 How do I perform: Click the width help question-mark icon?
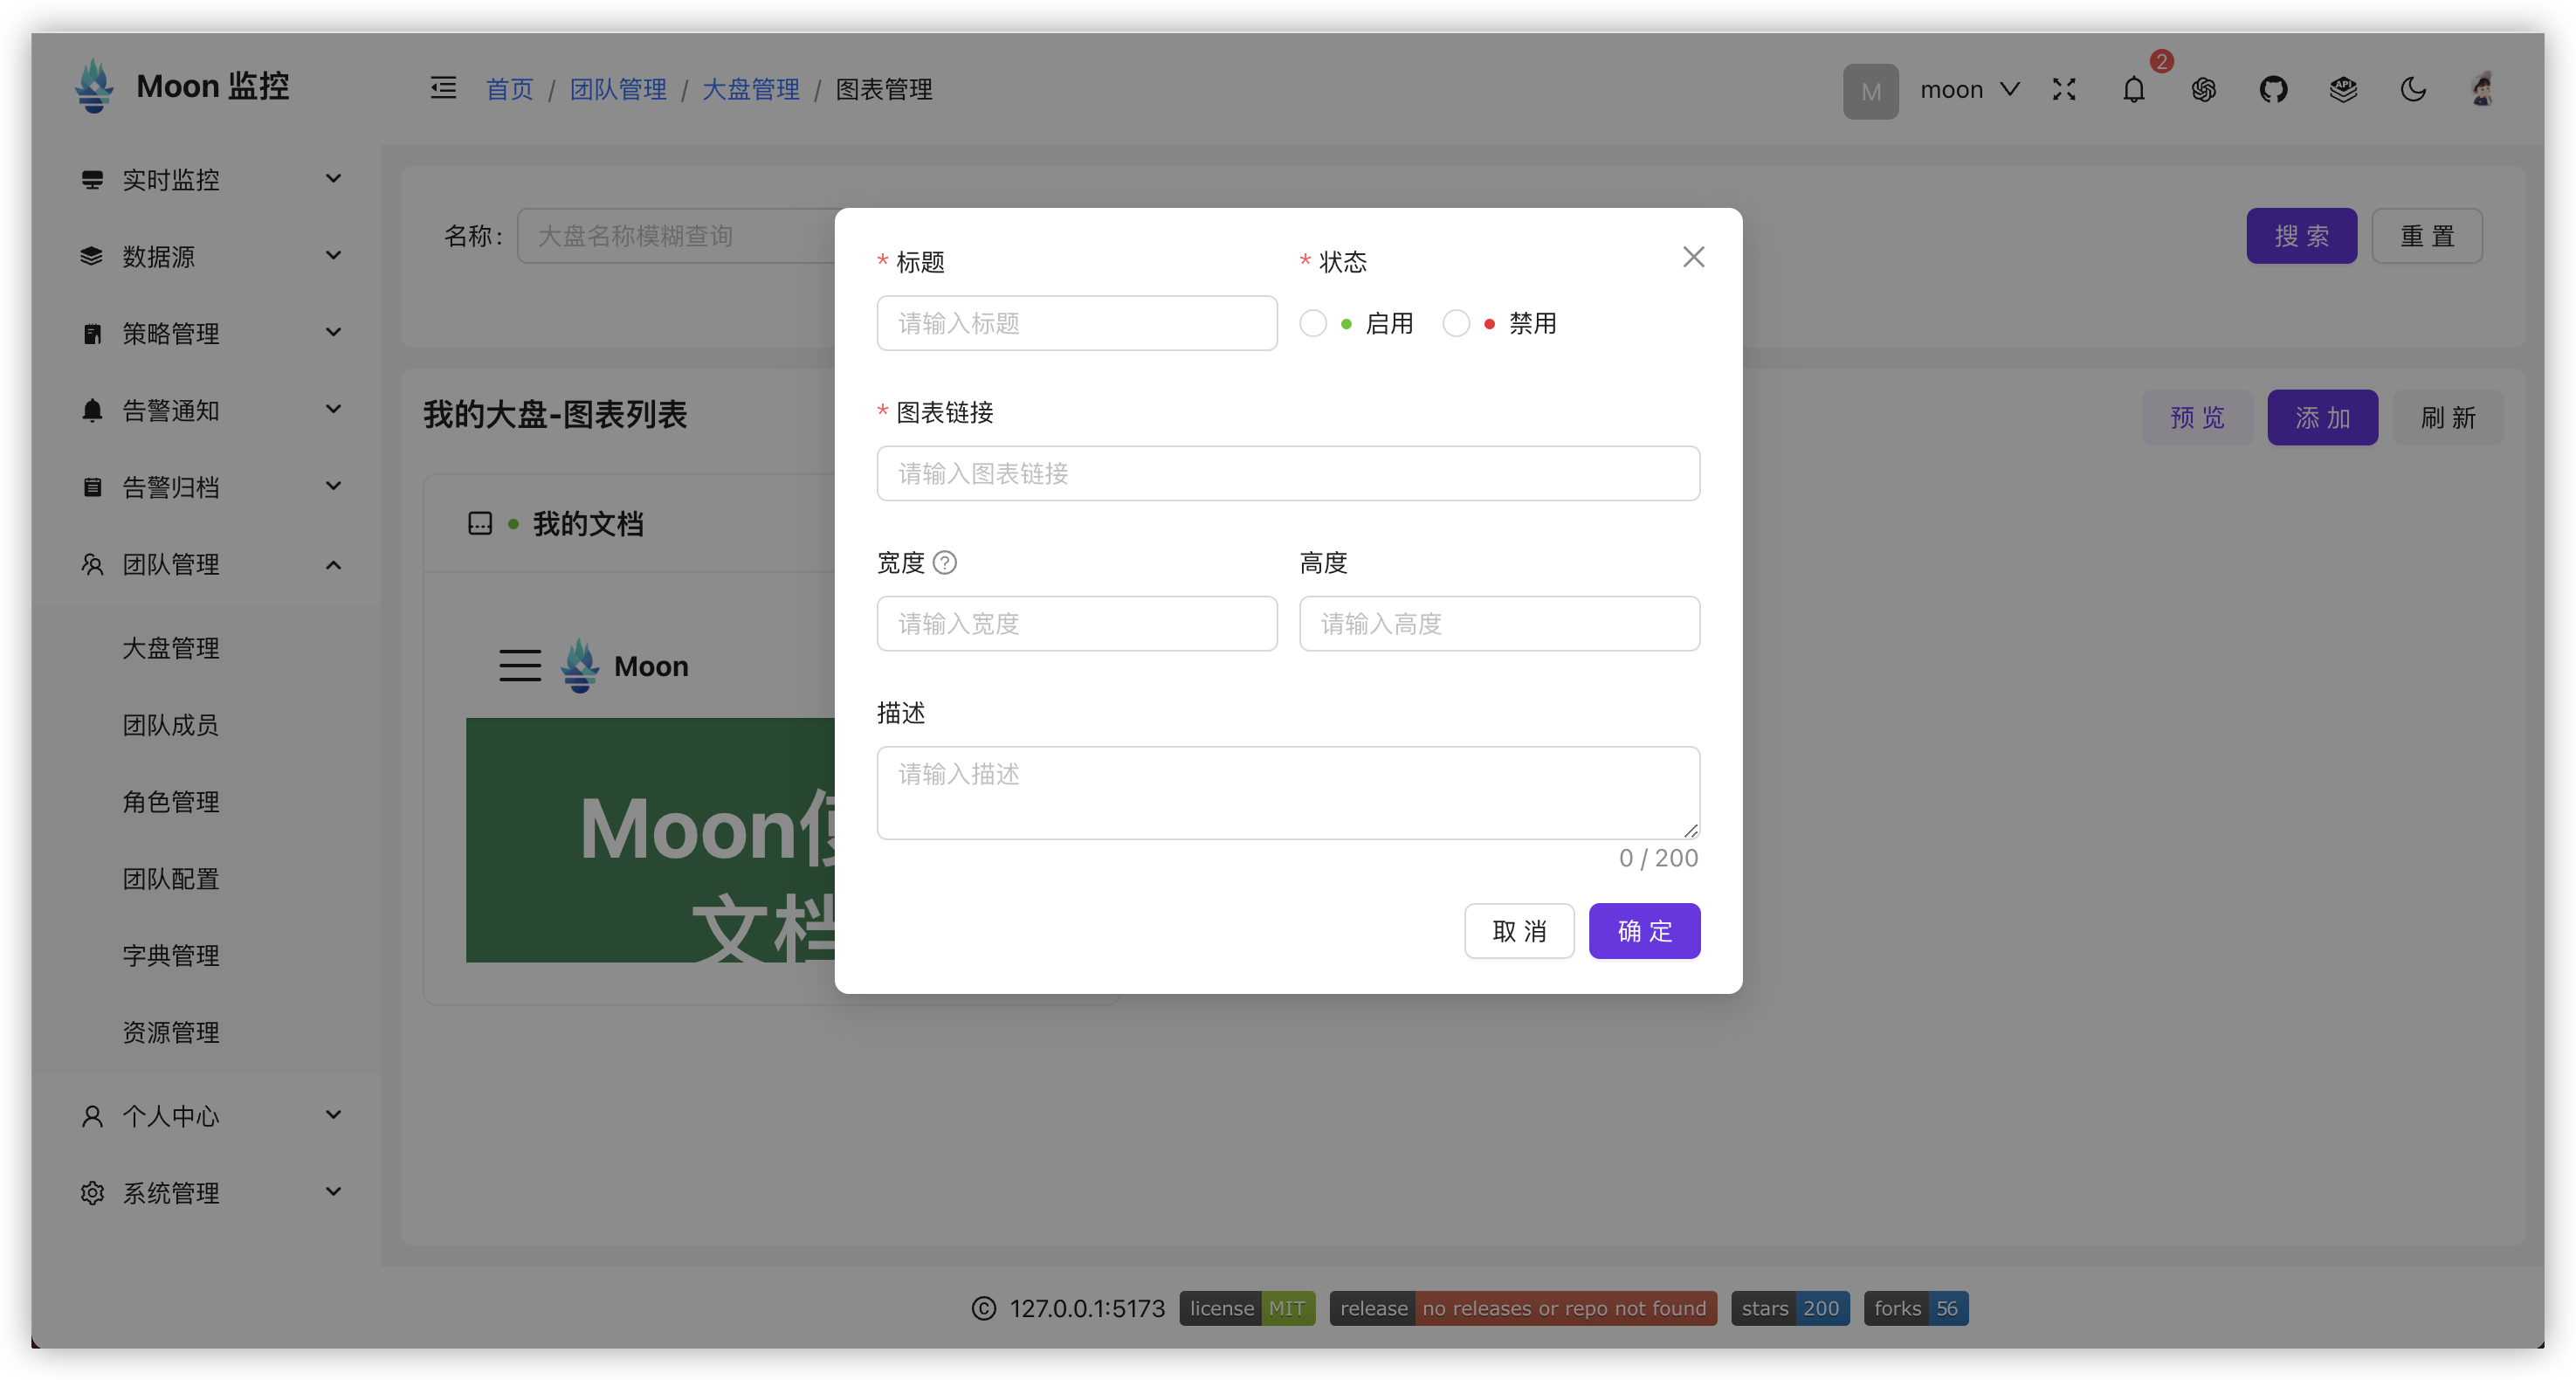pyautogui.click(x=945, y=563)
